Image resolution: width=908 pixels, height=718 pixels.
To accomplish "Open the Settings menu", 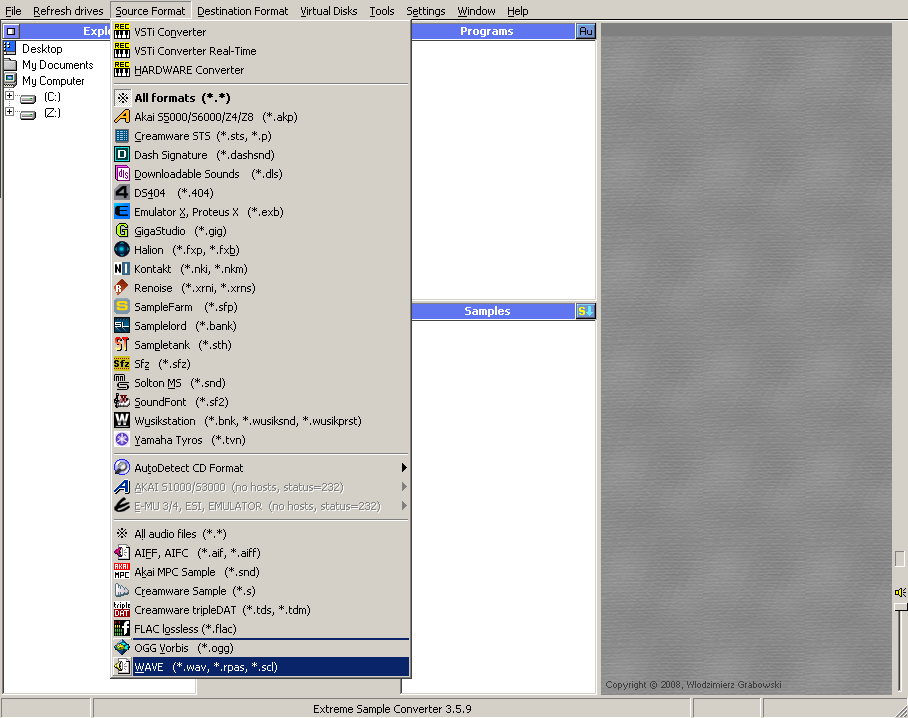I will click(x=426, y=11).
